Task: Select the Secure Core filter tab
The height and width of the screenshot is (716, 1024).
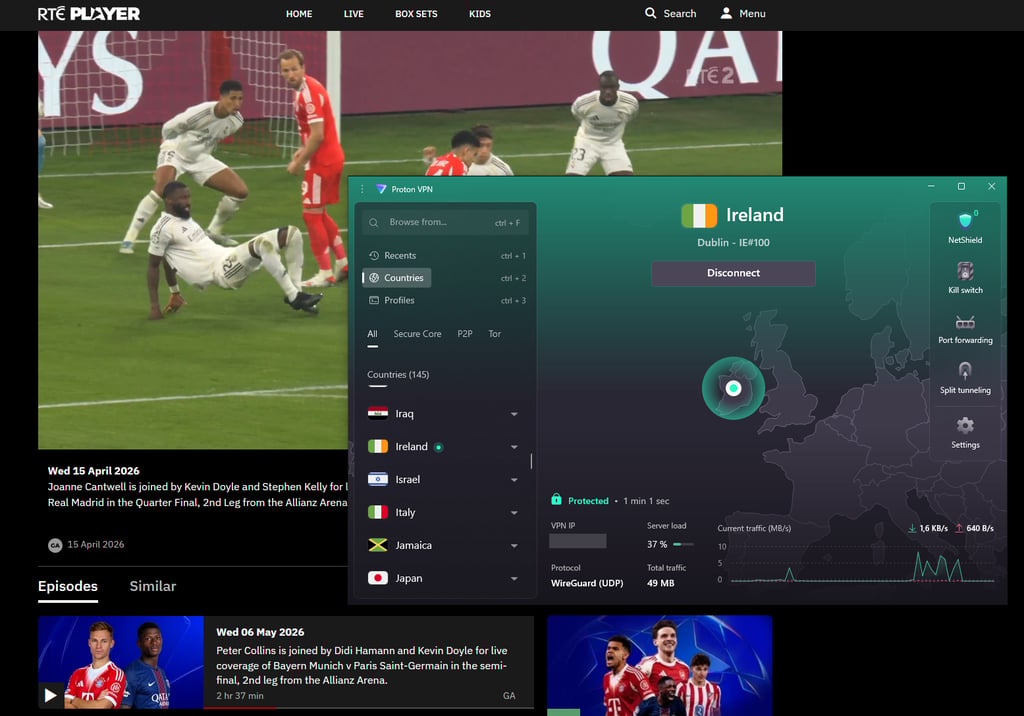Action: (x=417, y=334)
